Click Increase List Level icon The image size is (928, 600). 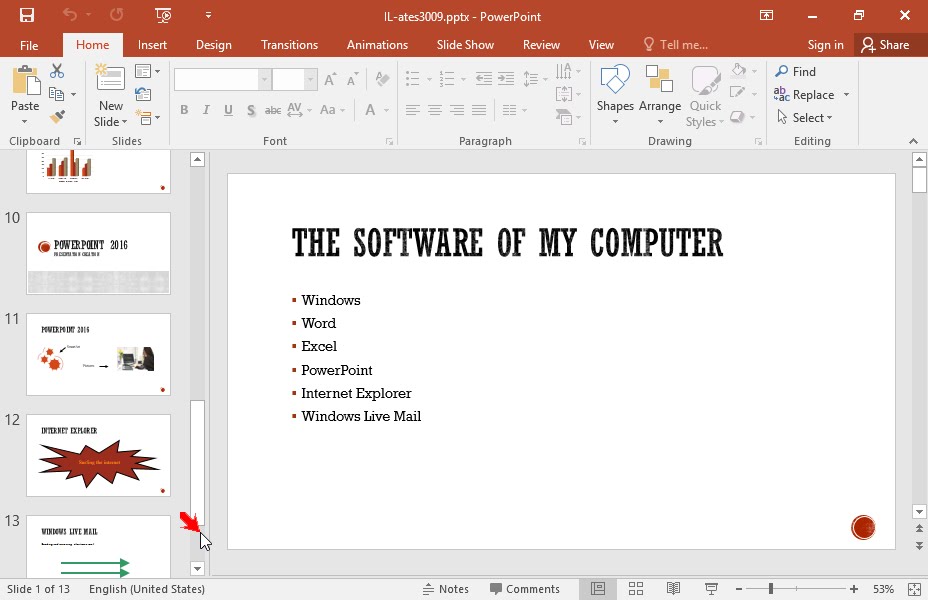pos(506,78)
